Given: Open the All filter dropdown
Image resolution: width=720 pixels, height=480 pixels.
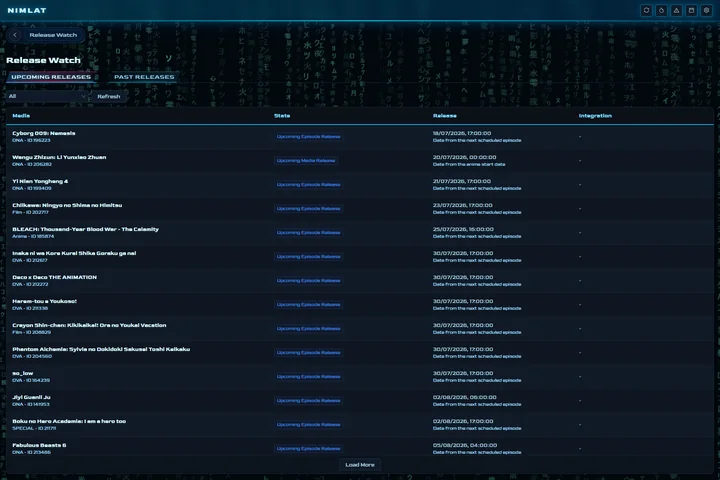Looking at the screenshot, I should [47, 96].
